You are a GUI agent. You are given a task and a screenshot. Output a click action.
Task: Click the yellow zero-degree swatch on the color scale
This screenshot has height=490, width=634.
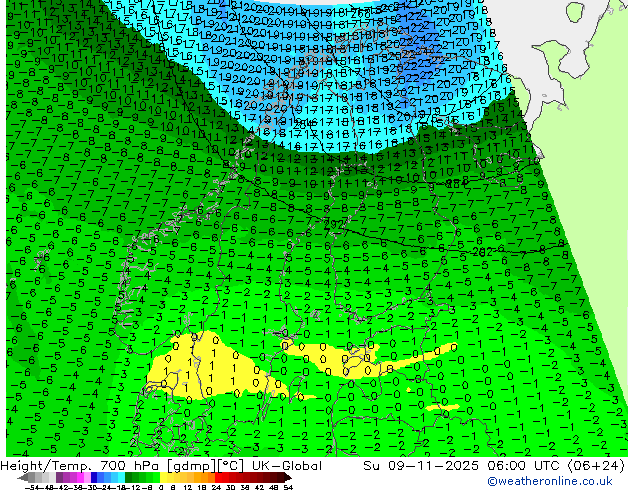tap(164, 477)
